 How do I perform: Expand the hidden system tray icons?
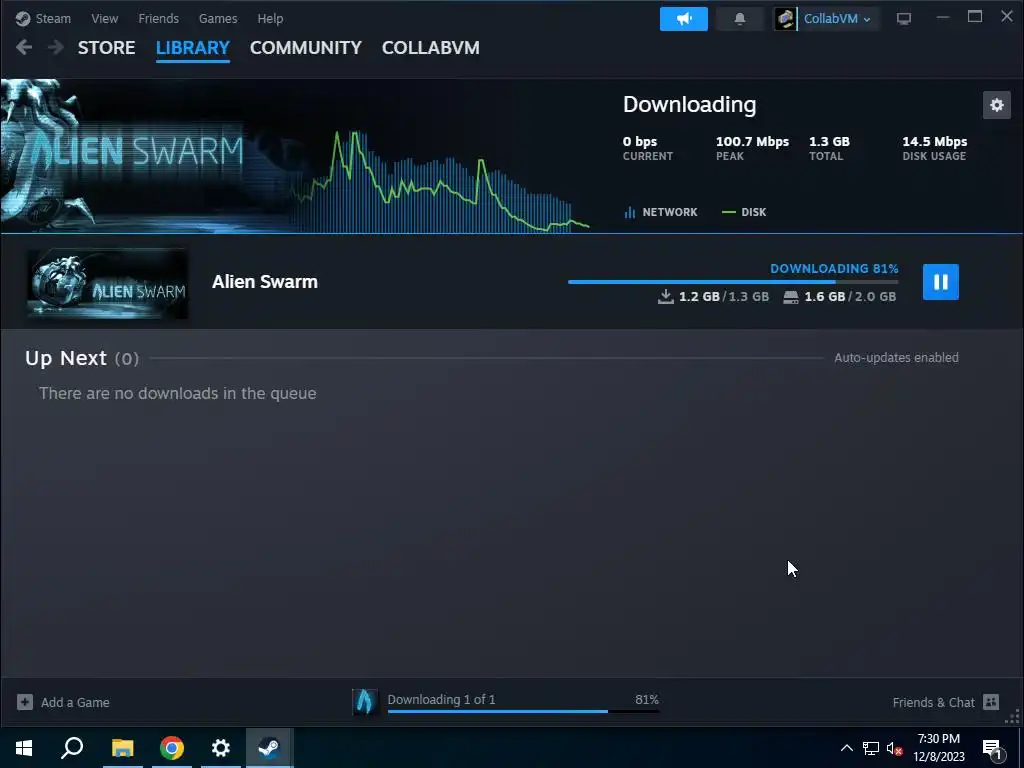(x=846, y=748)
